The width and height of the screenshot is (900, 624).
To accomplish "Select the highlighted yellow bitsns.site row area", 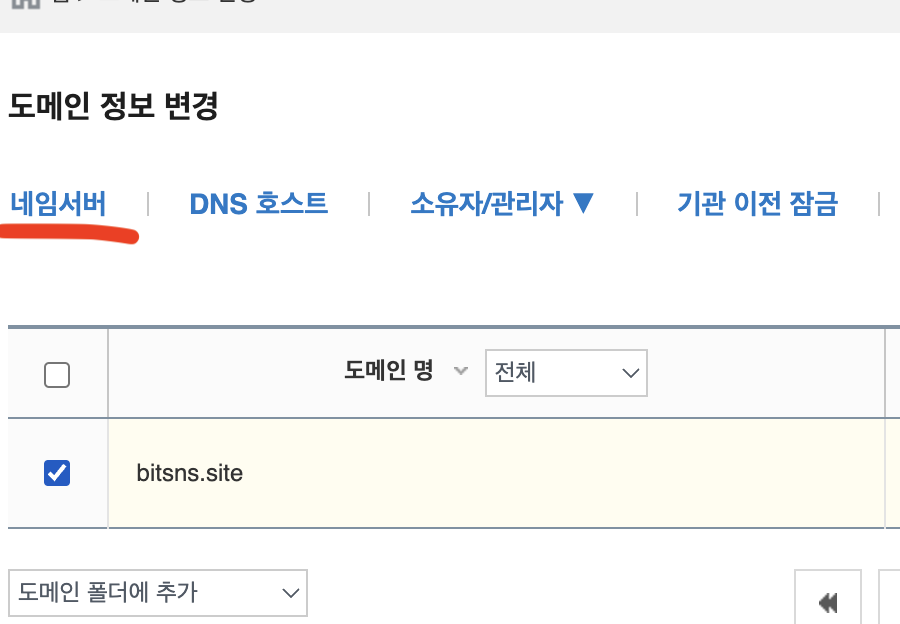I will [x=496, y=473].
